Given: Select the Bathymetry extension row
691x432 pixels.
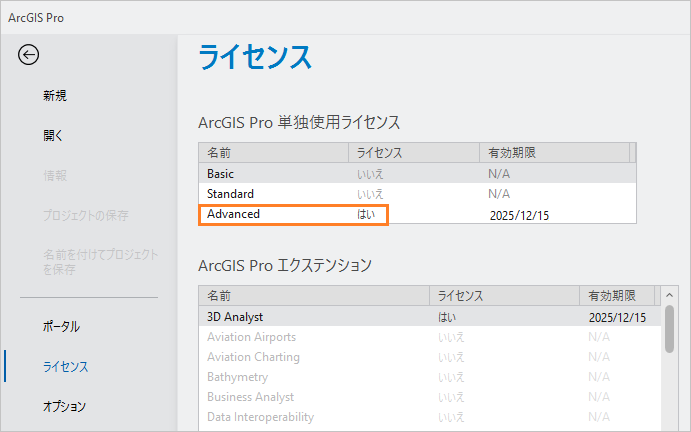Looking at the screenshot, I should (430, 377).
